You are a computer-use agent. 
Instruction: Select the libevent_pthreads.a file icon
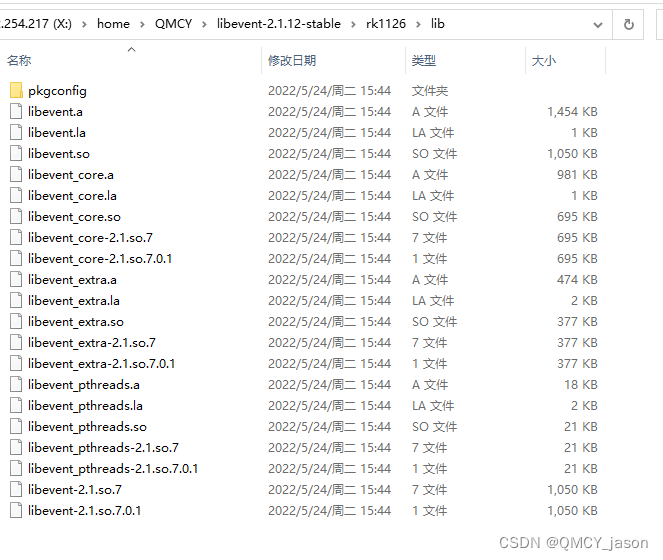(16, 384)
